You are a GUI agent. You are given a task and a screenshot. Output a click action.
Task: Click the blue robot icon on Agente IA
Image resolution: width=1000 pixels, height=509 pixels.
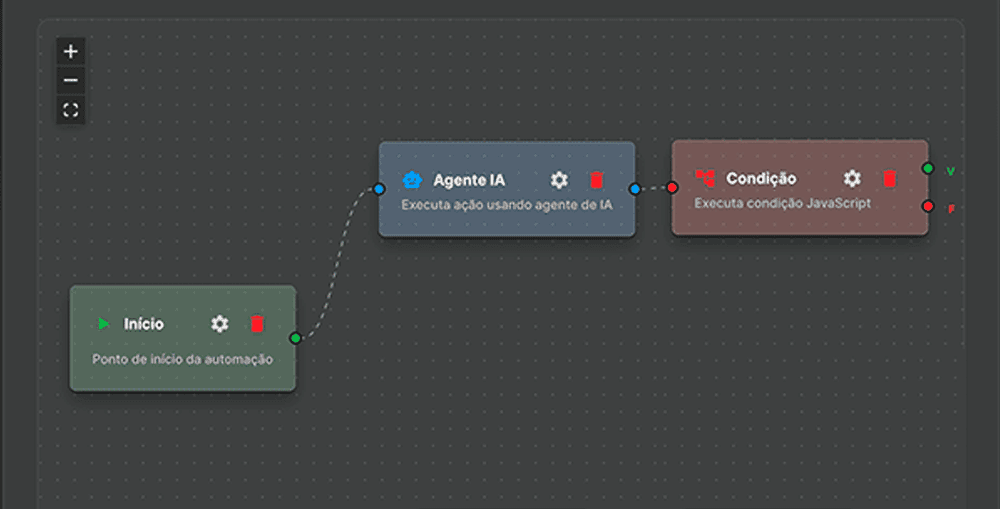coord(412,180)
